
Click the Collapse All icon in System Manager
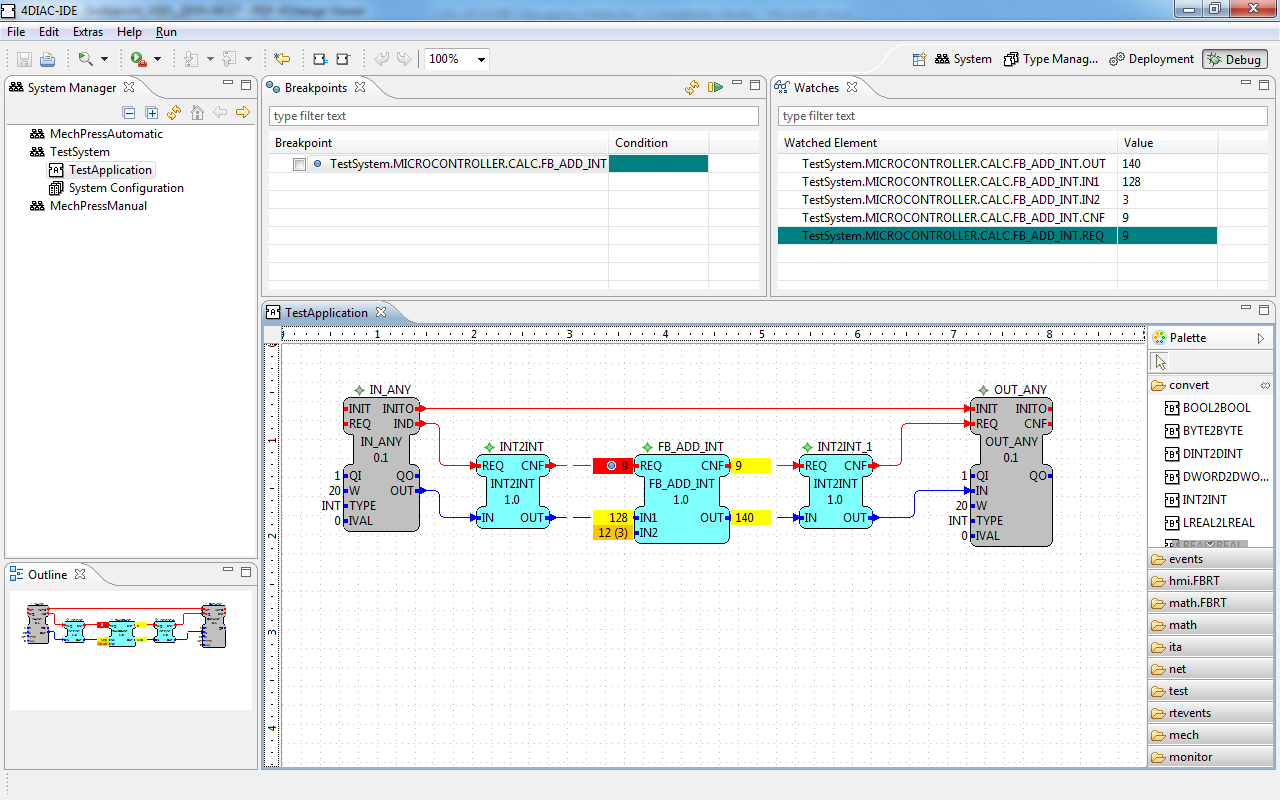tap(128, 112)
